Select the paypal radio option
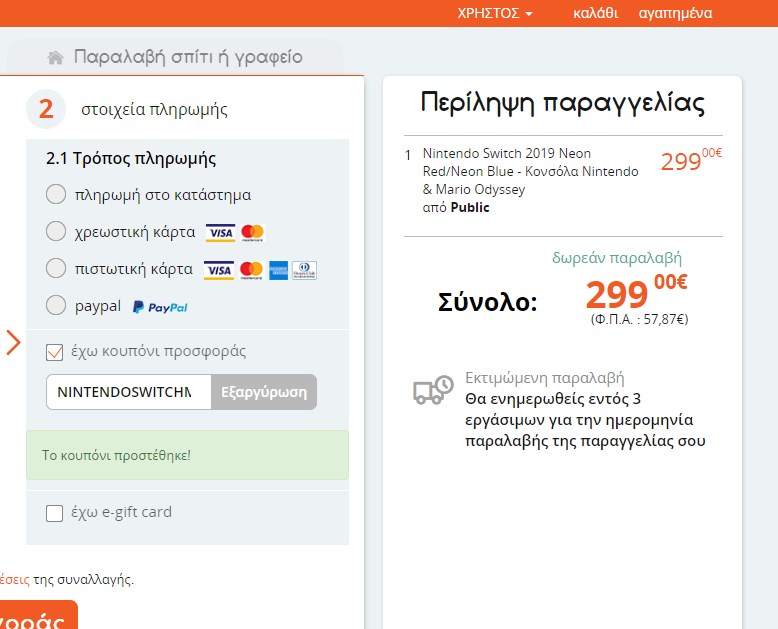The width and height of the screenshot is (778, 629). [x=56, y=305]
